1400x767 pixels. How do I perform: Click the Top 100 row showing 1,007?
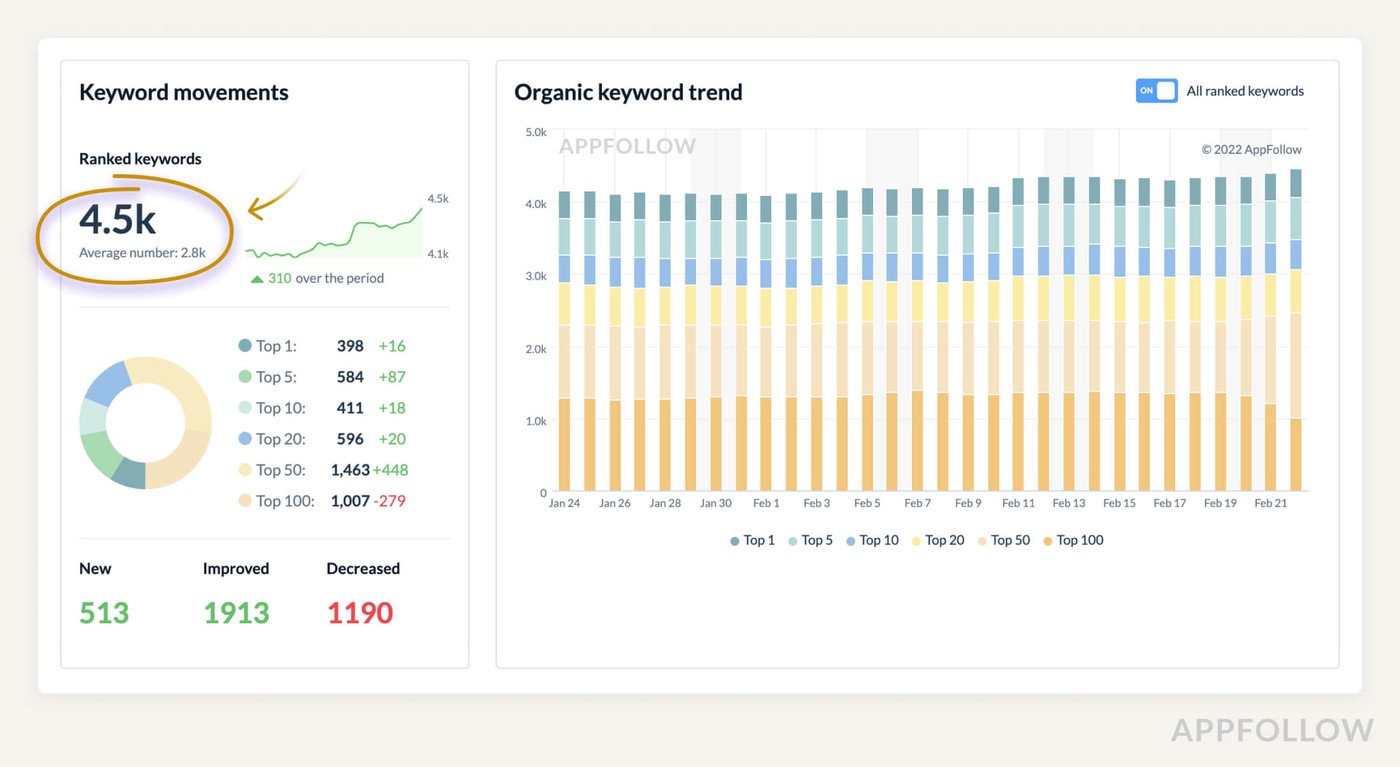pos(321,501)
